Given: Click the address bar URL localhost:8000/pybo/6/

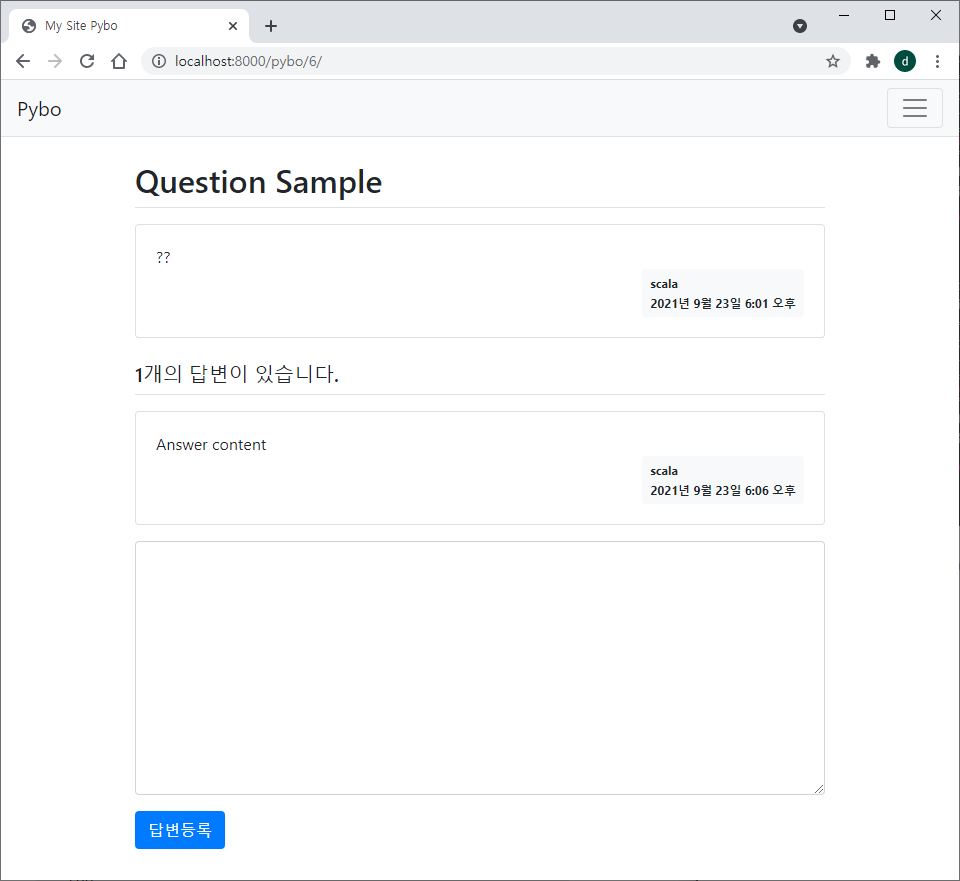Looking at the screenshot, I should click(x=248, y=61).
